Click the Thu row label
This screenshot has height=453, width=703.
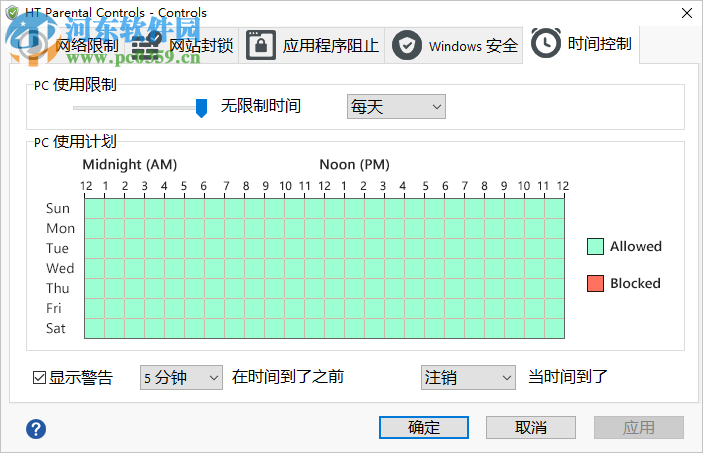pos(58,288)
